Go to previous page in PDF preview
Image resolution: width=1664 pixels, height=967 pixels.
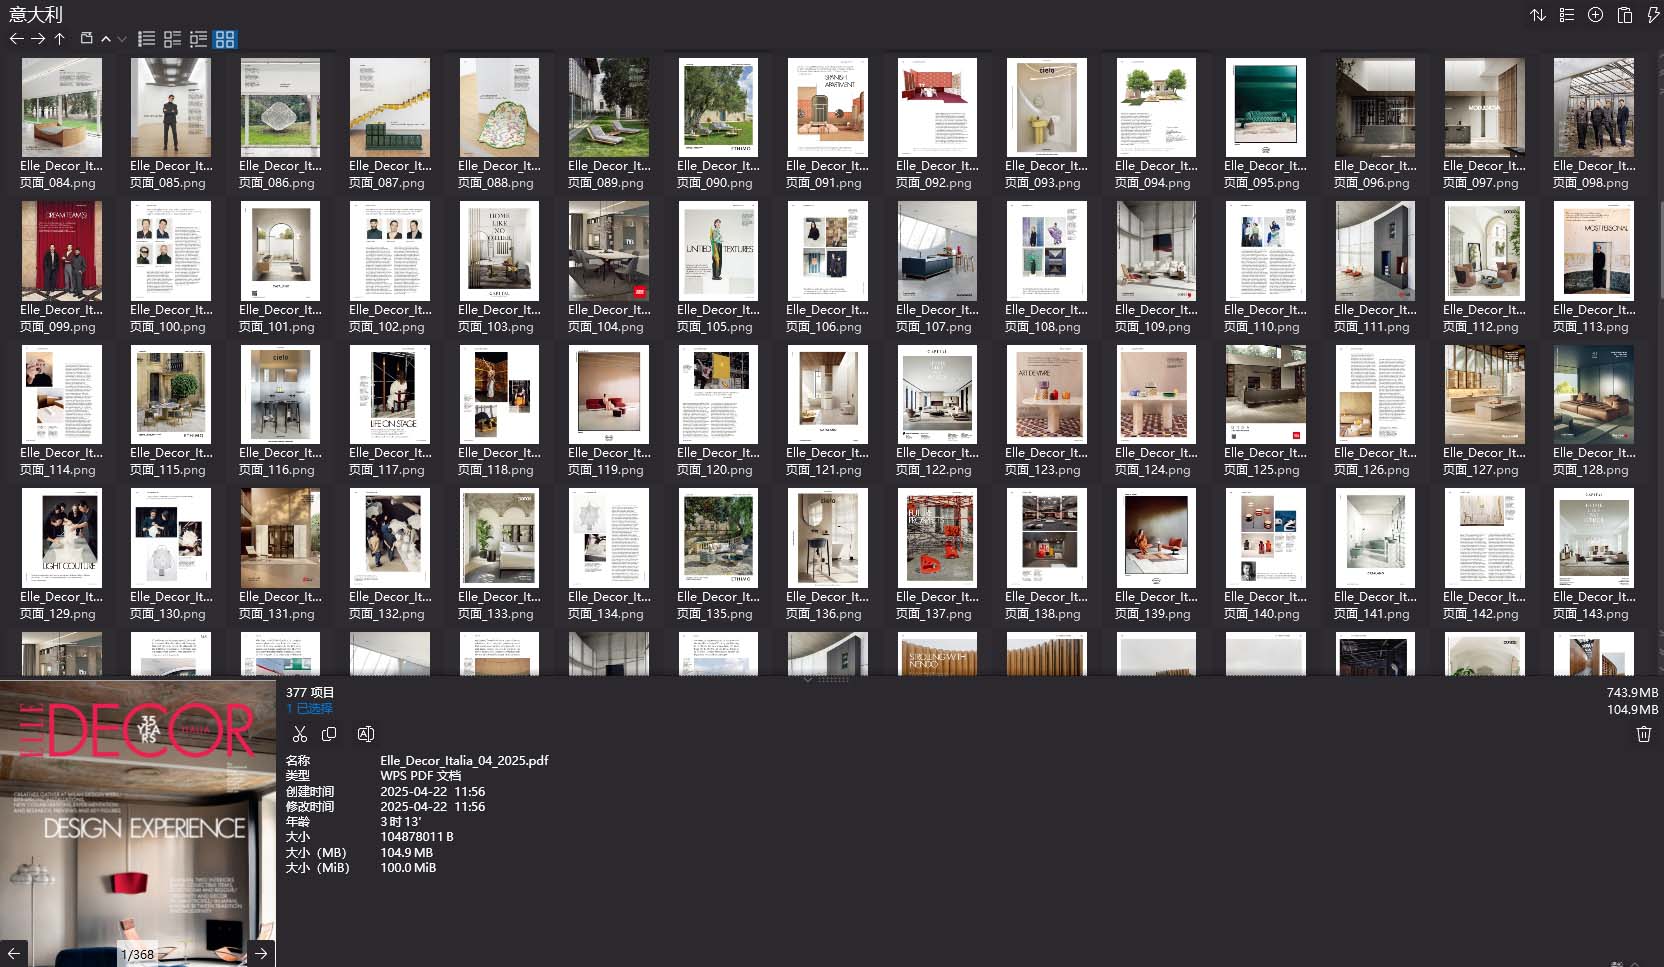click(x=14, y=953)
